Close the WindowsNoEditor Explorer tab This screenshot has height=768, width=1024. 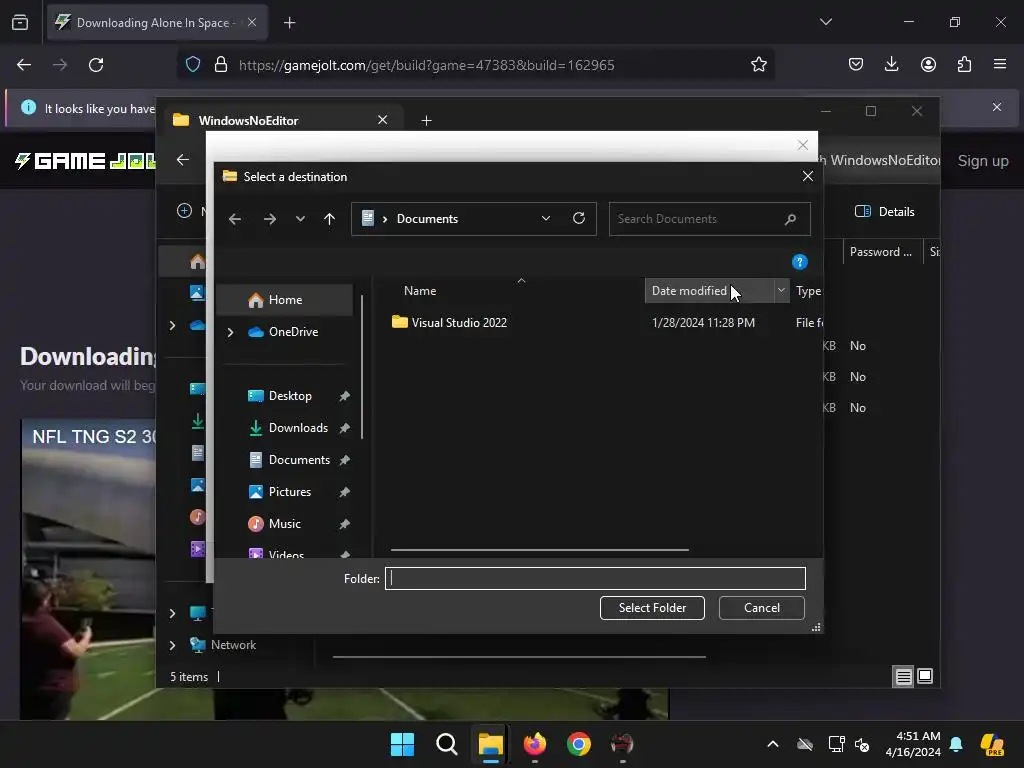click(383, 120)
